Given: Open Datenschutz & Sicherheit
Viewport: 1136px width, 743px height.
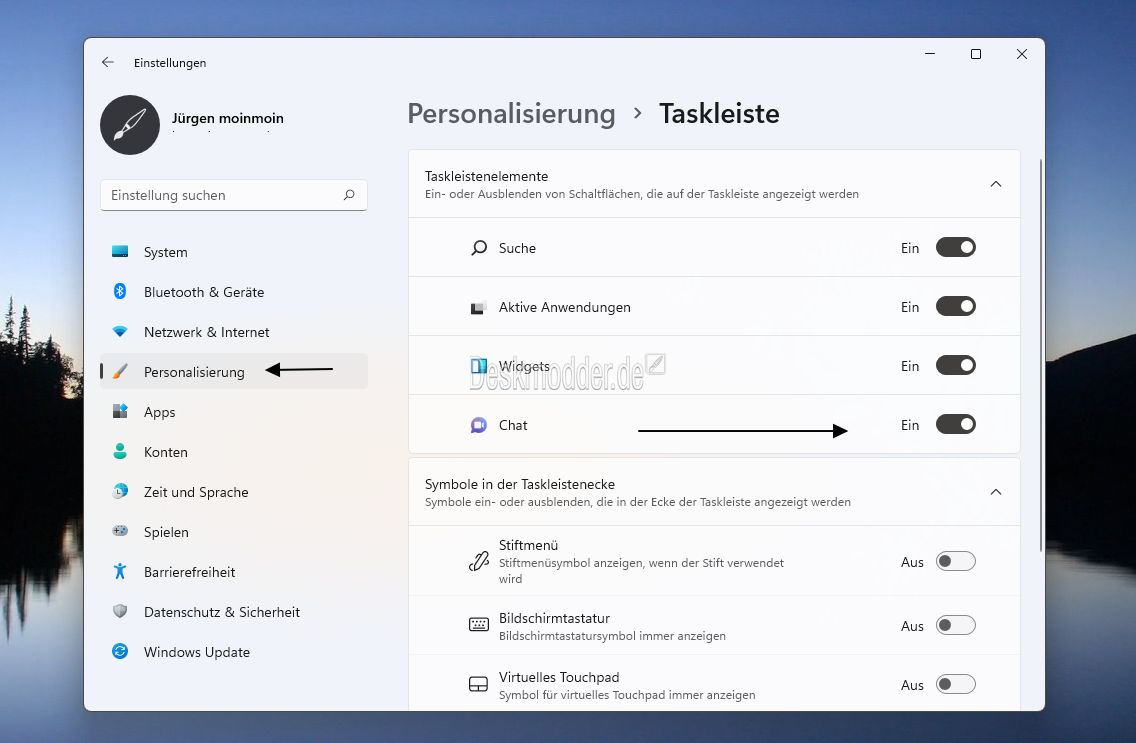Looking at the screenshot, I should [233, 611].
